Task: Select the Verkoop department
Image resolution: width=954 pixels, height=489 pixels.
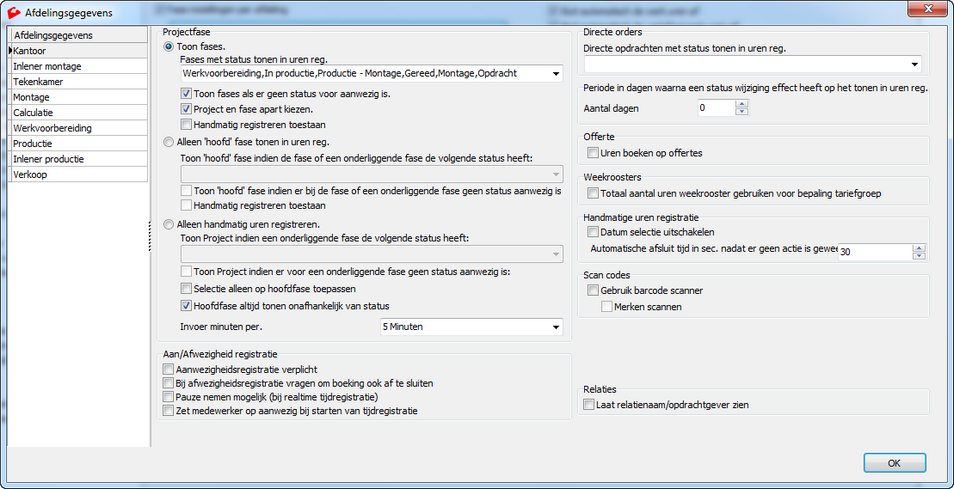Action: (x=79, y=175)
